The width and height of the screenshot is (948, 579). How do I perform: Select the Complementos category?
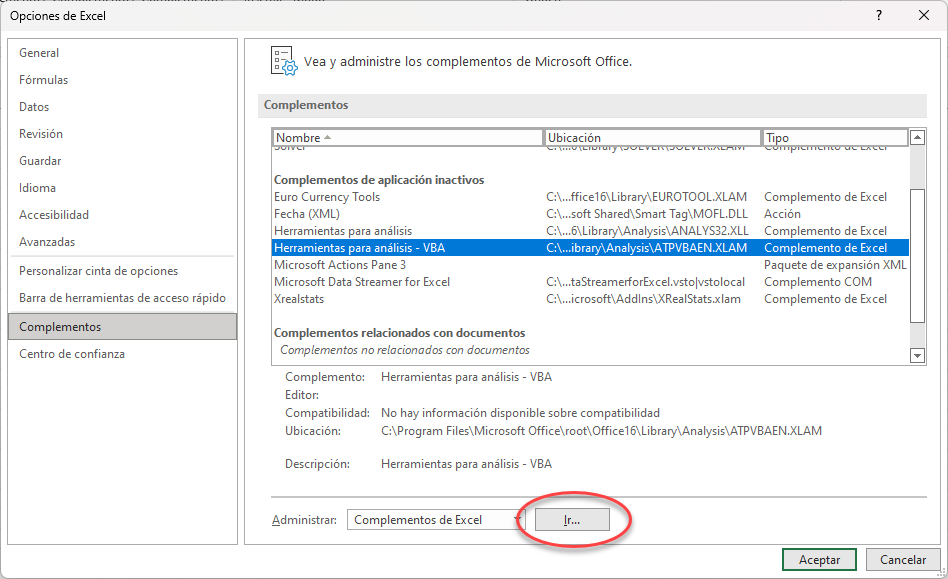[x=122, y=326]
